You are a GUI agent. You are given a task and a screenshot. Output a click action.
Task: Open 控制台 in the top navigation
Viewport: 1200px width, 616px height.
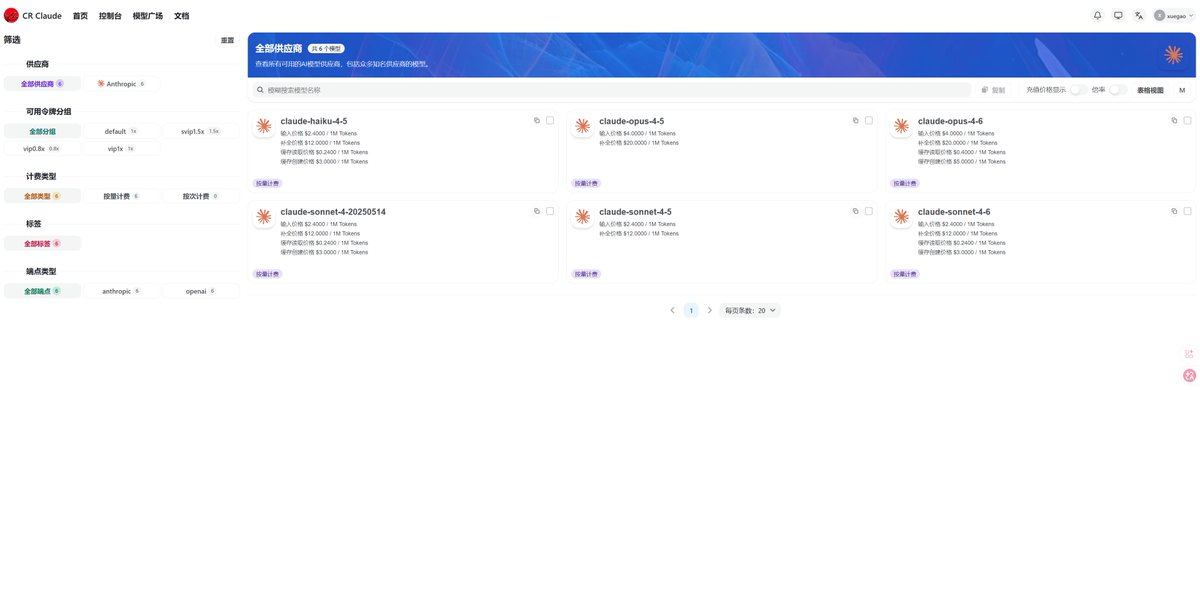[x=110, y=16]
